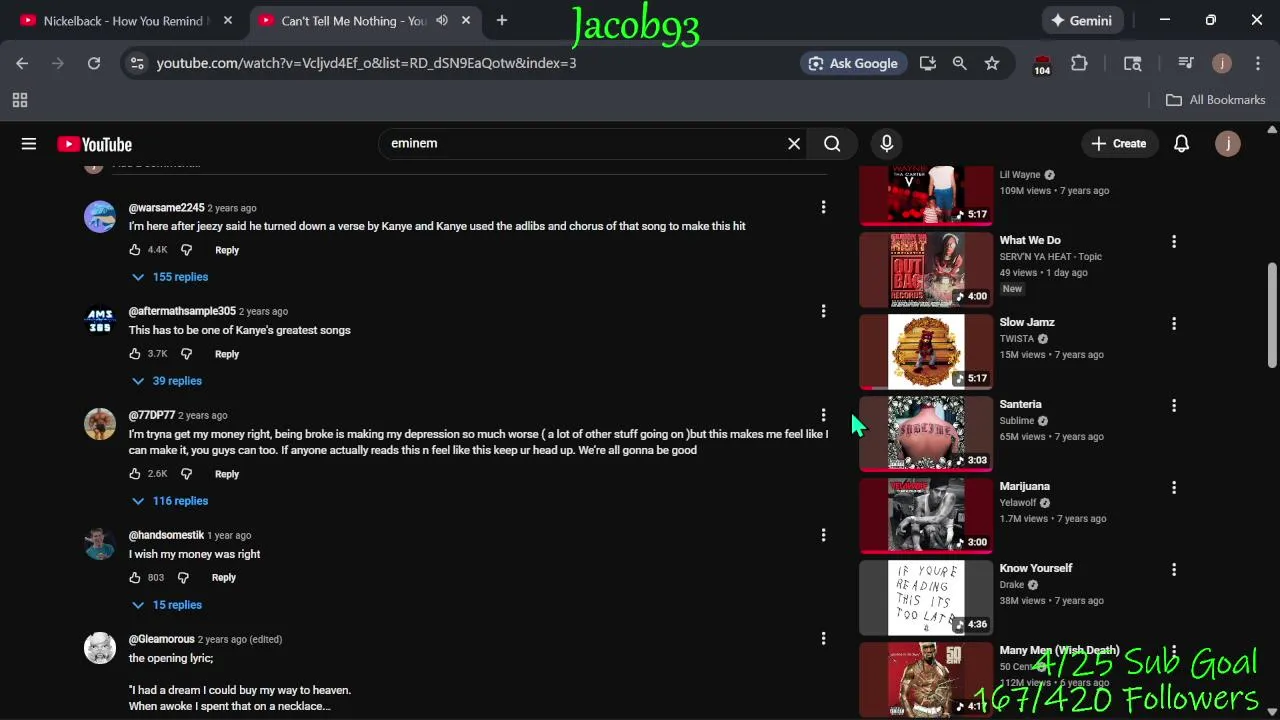Go back in browser history
Viewport: 1280px width, 720px height.
click(22, 63)
